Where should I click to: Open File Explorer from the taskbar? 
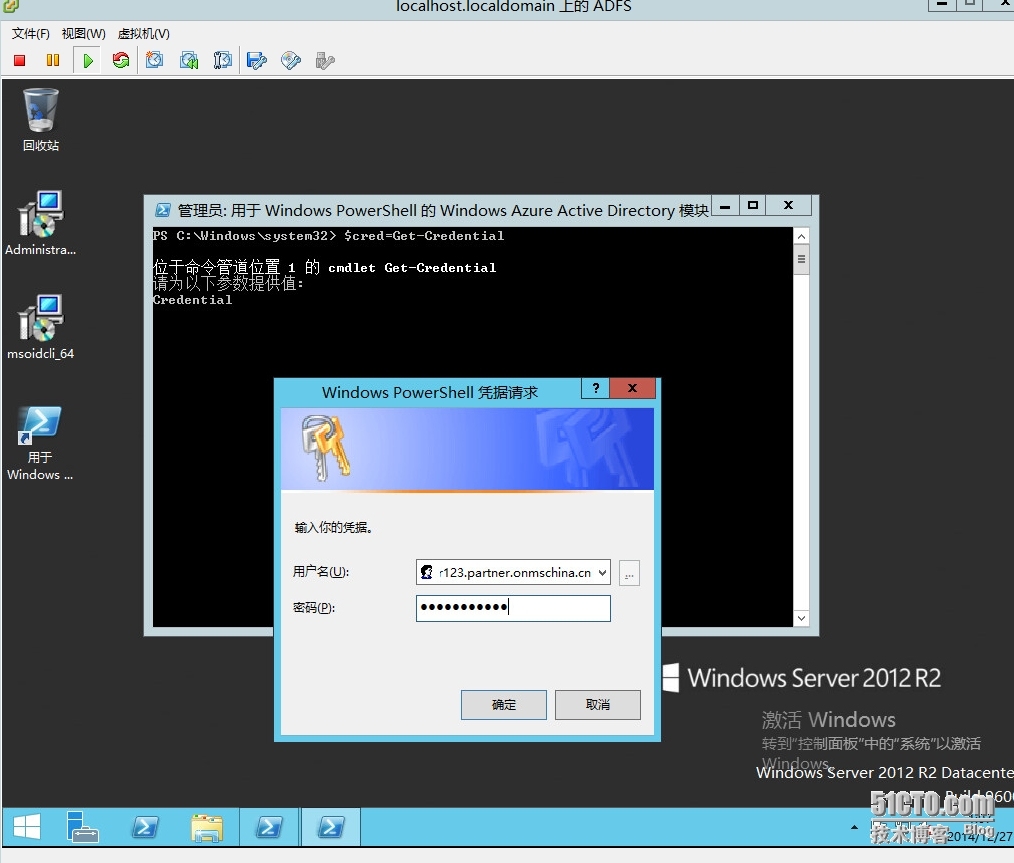[207, 827]
